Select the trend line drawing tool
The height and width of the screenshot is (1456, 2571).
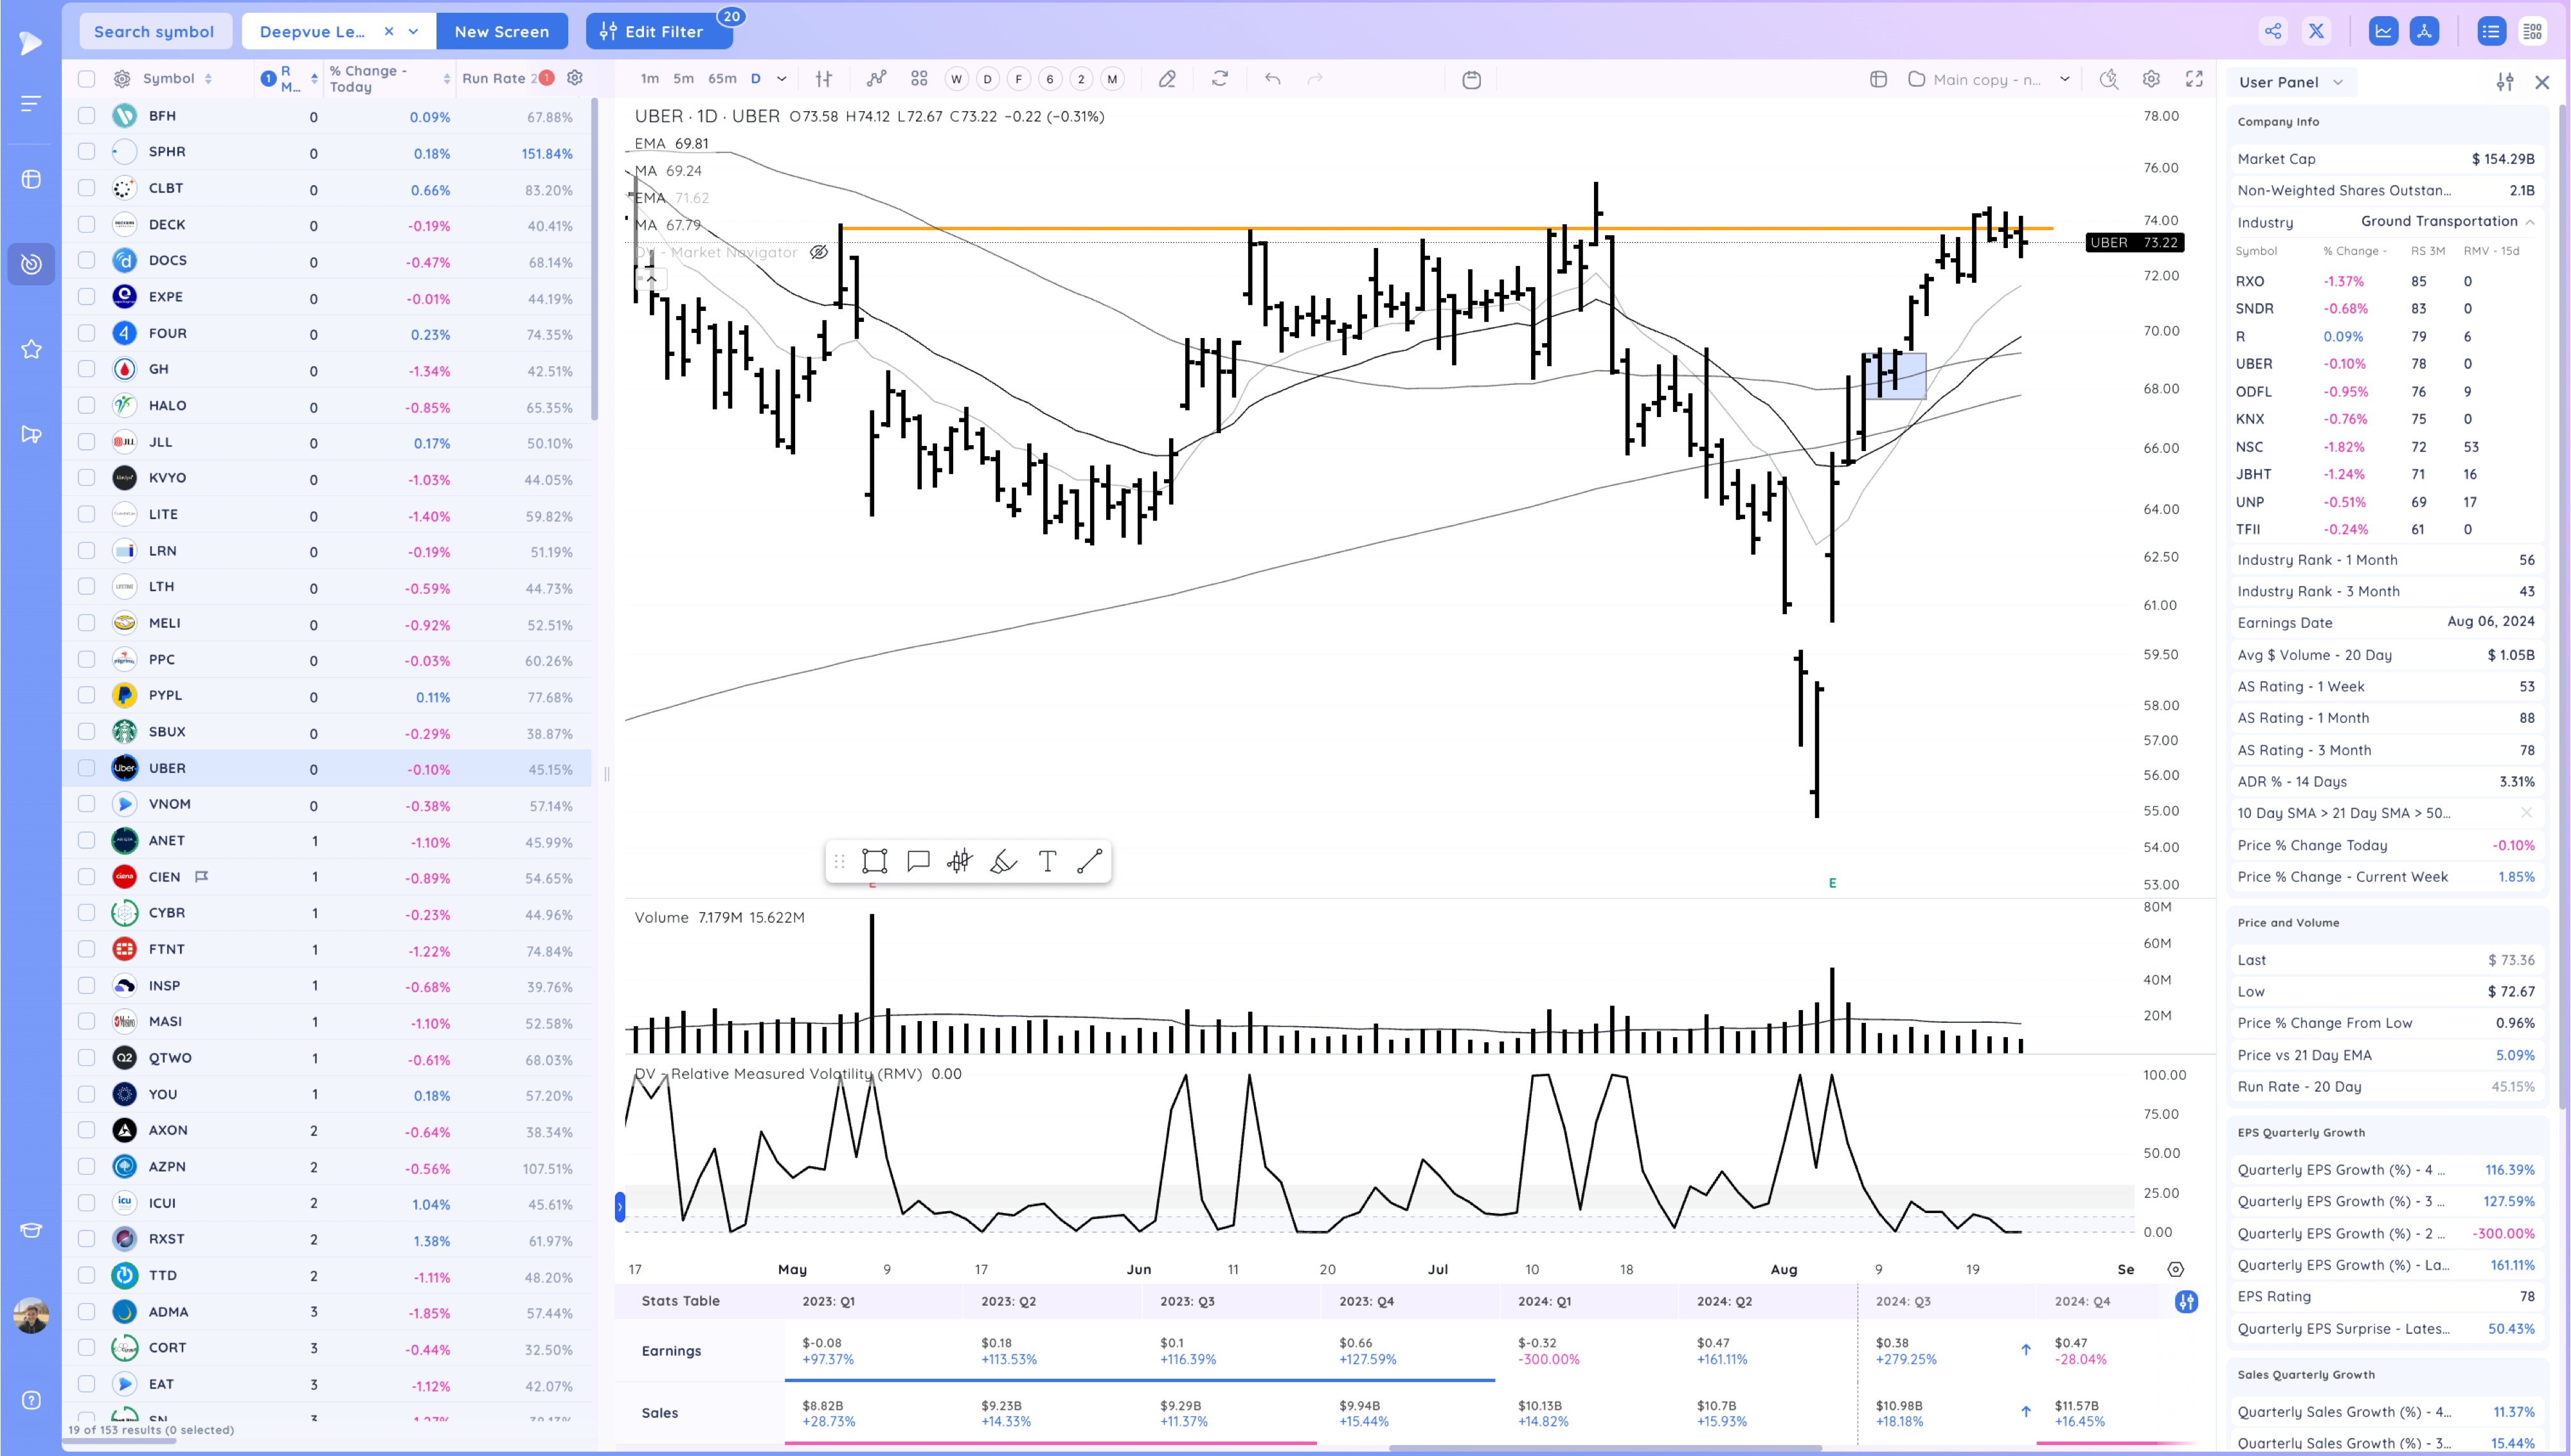pyautogui.click(x=1090, y=861)
